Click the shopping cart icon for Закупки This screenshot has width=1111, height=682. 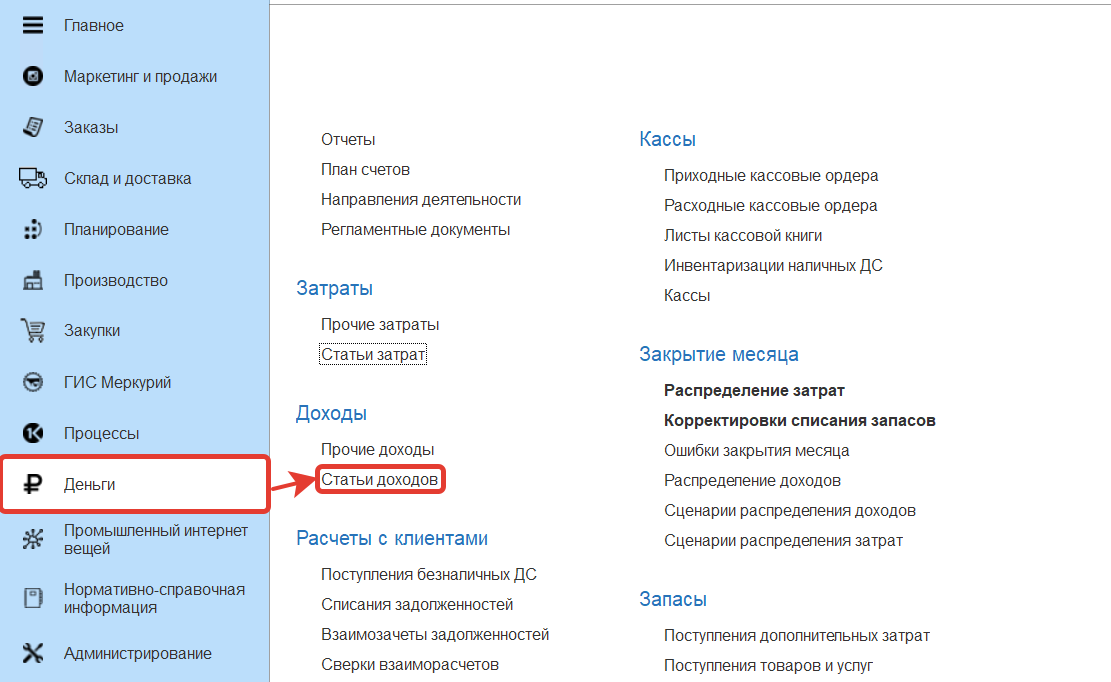click(33, 331)
